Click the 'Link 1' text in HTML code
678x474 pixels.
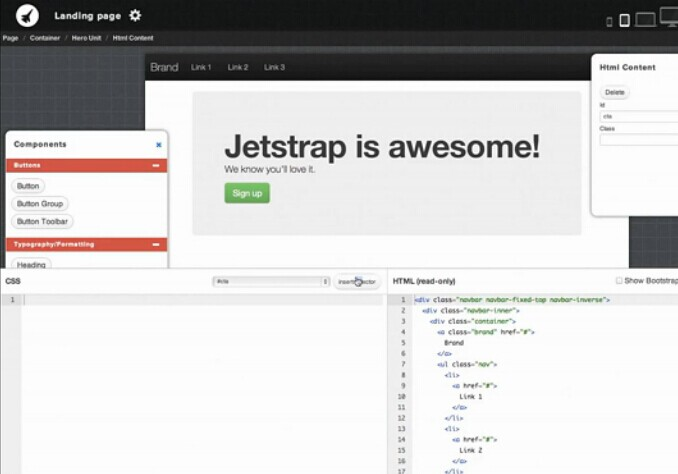click(470, 397)
